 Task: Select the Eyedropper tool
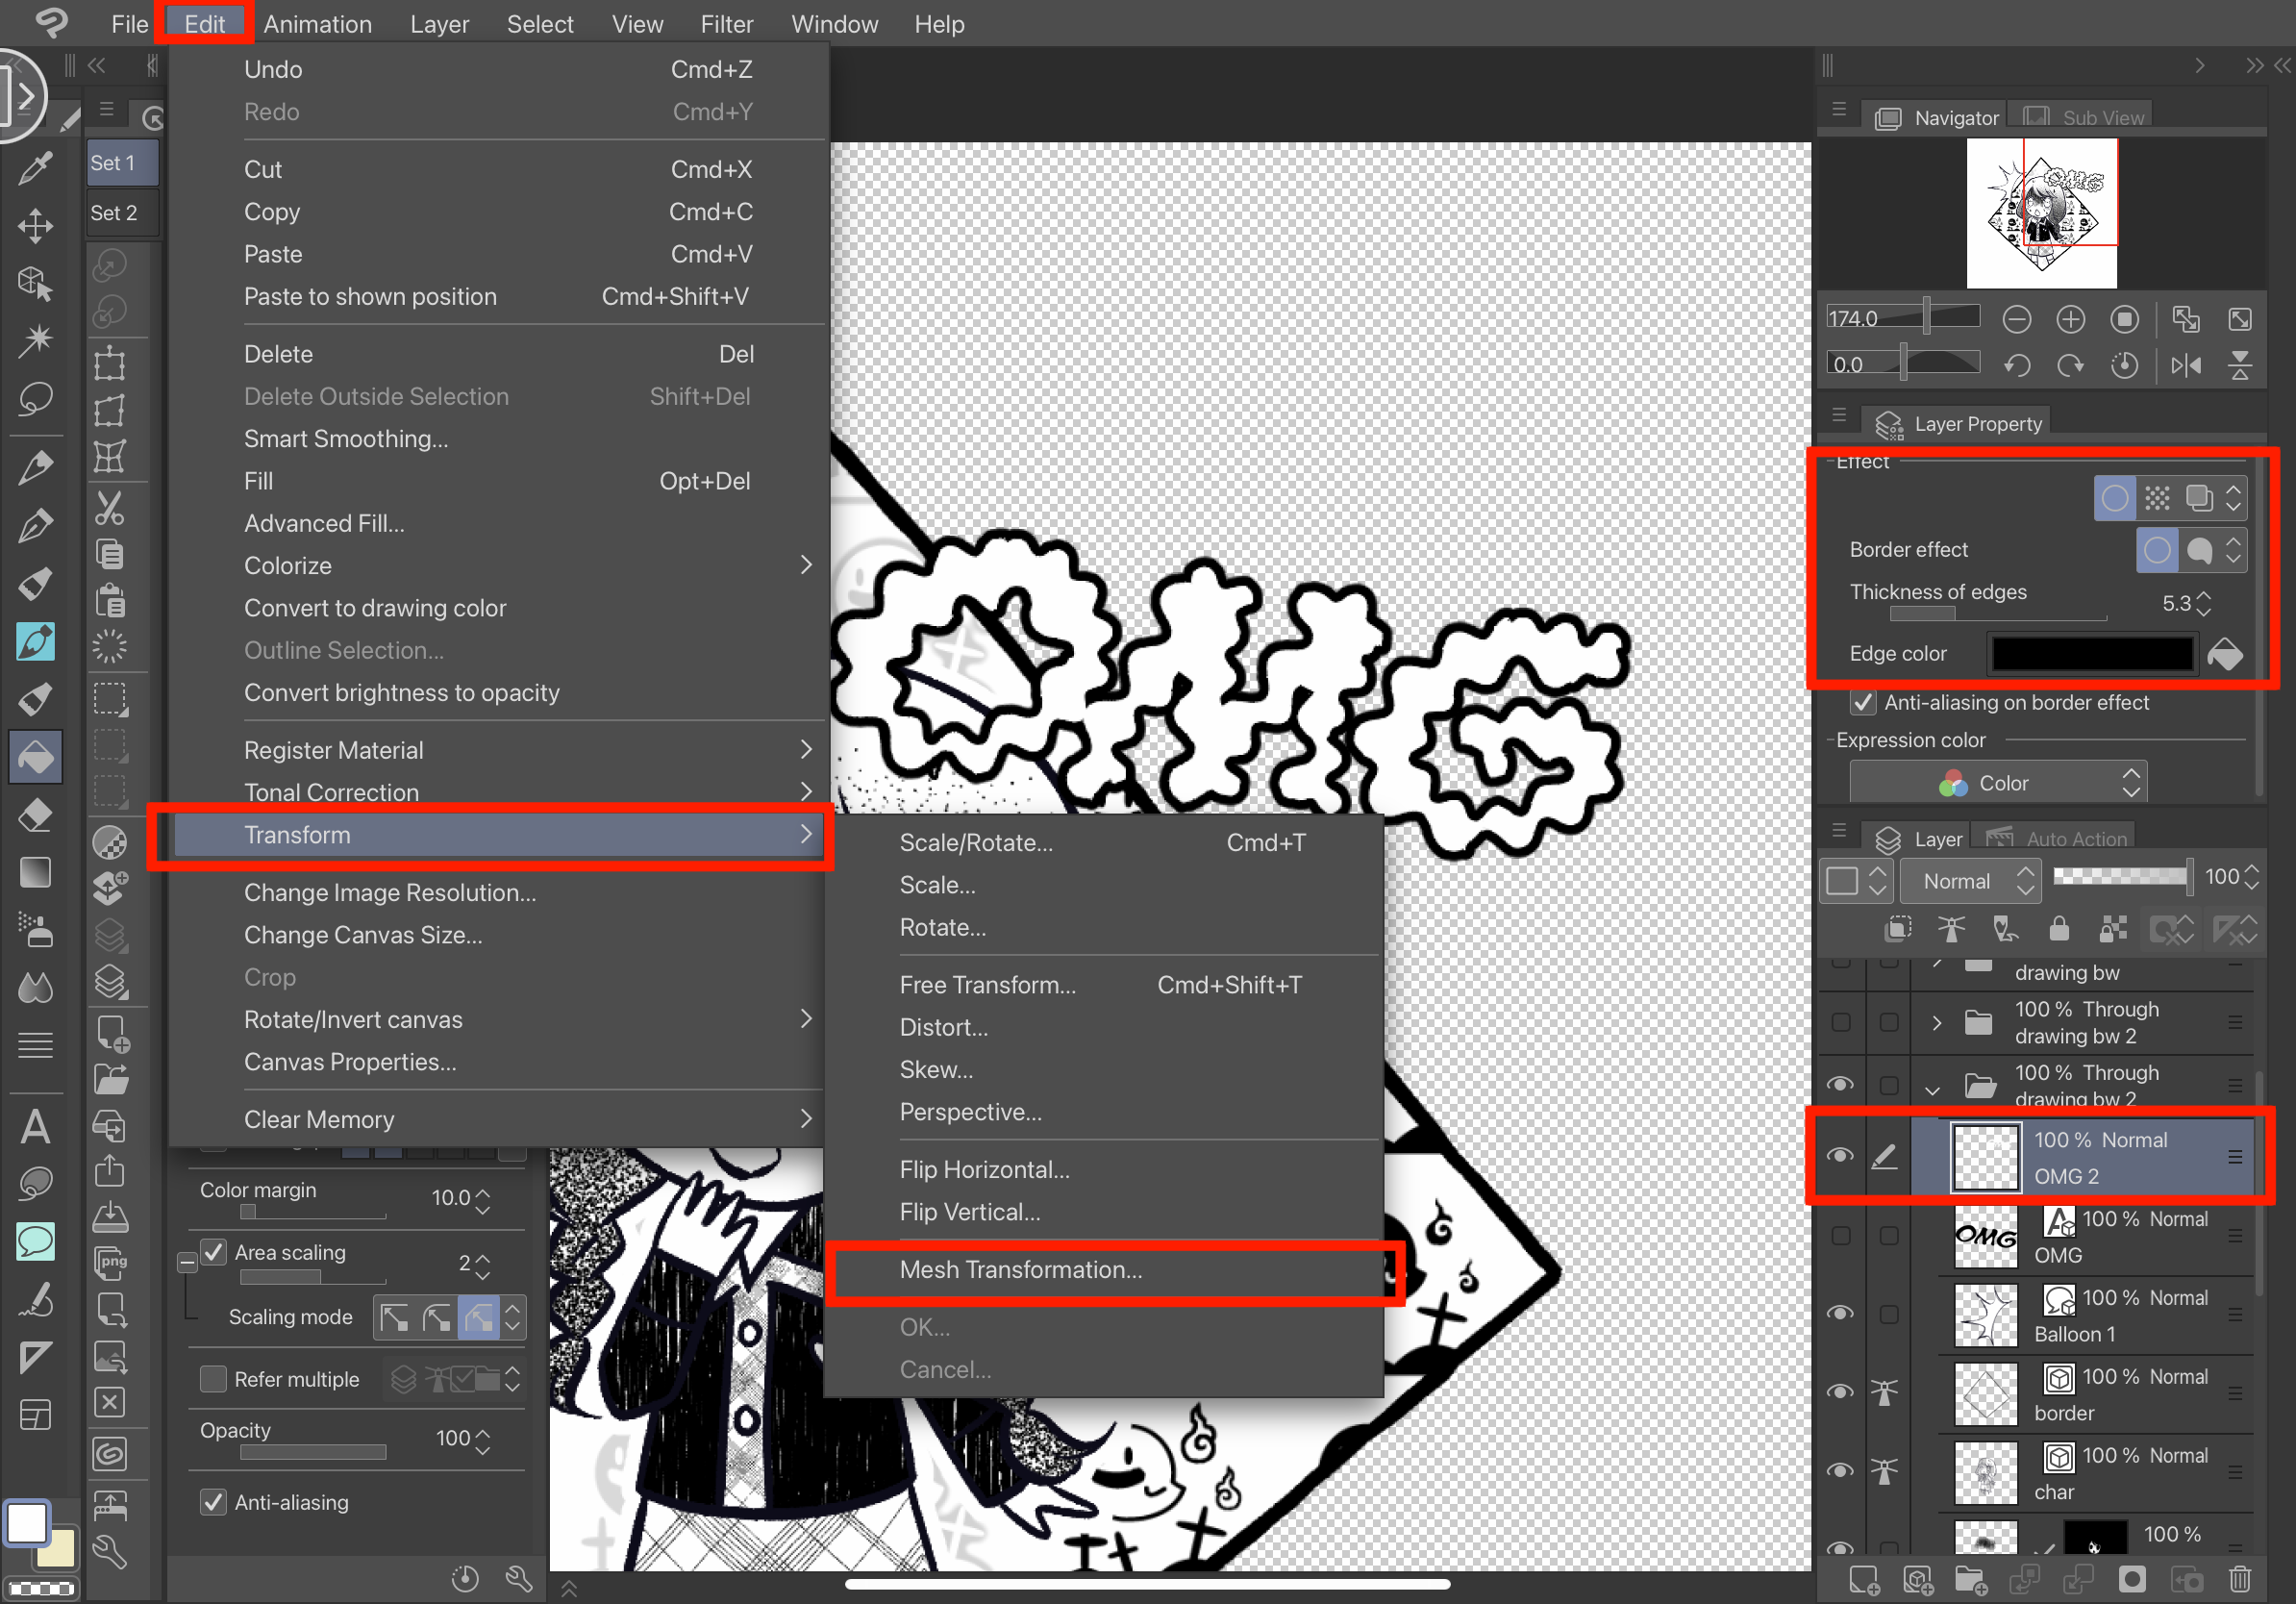pos(35,168)
